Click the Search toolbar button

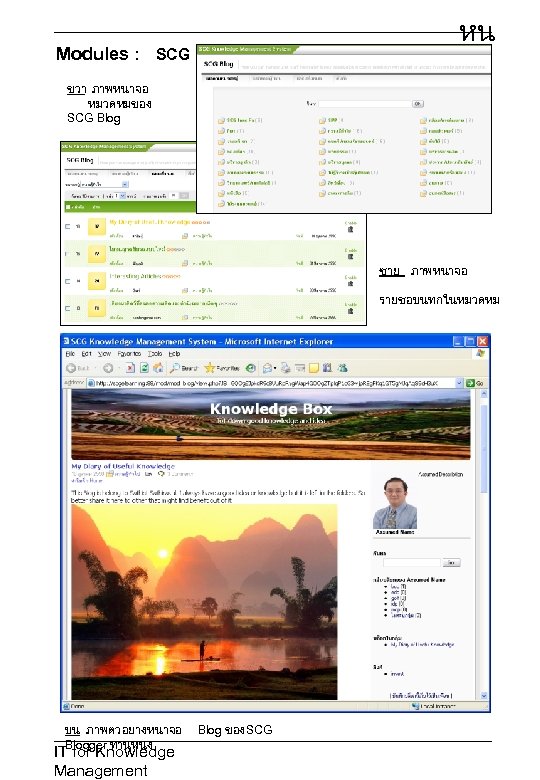pyautogui.click(x=183, y=368)
